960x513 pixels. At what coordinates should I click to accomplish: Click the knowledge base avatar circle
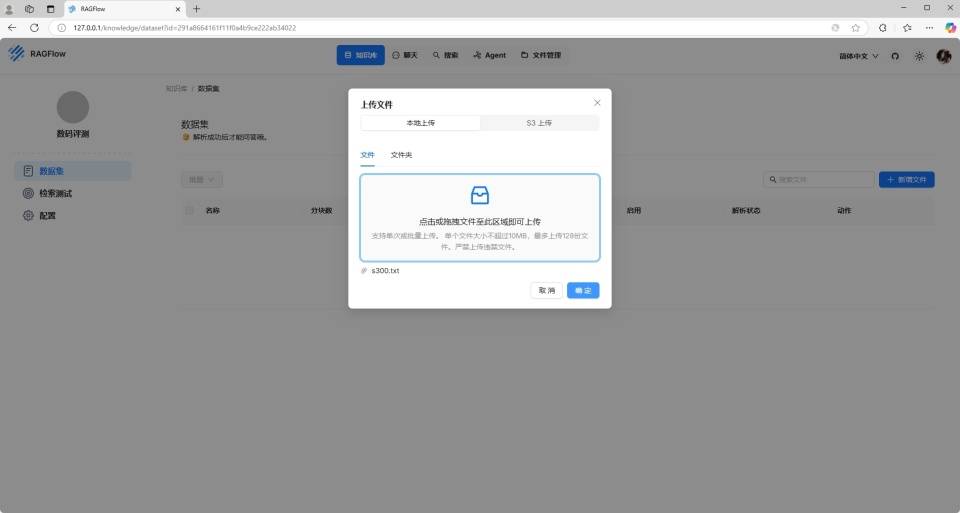(x=73, y=107)
